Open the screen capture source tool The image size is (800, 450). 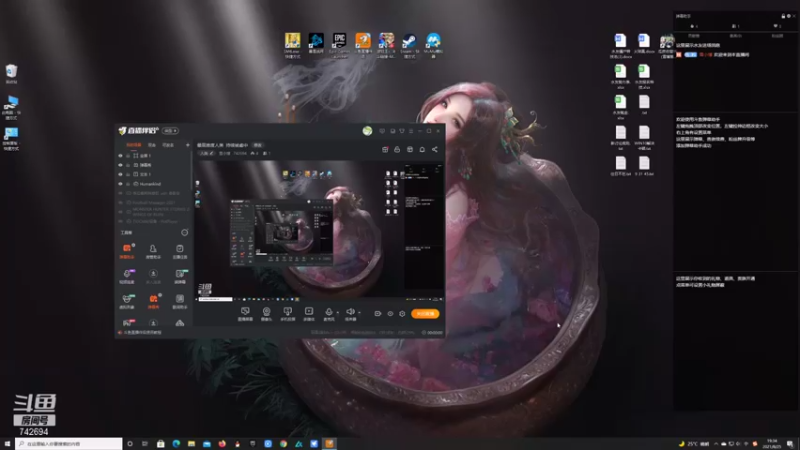coord(245,313)
